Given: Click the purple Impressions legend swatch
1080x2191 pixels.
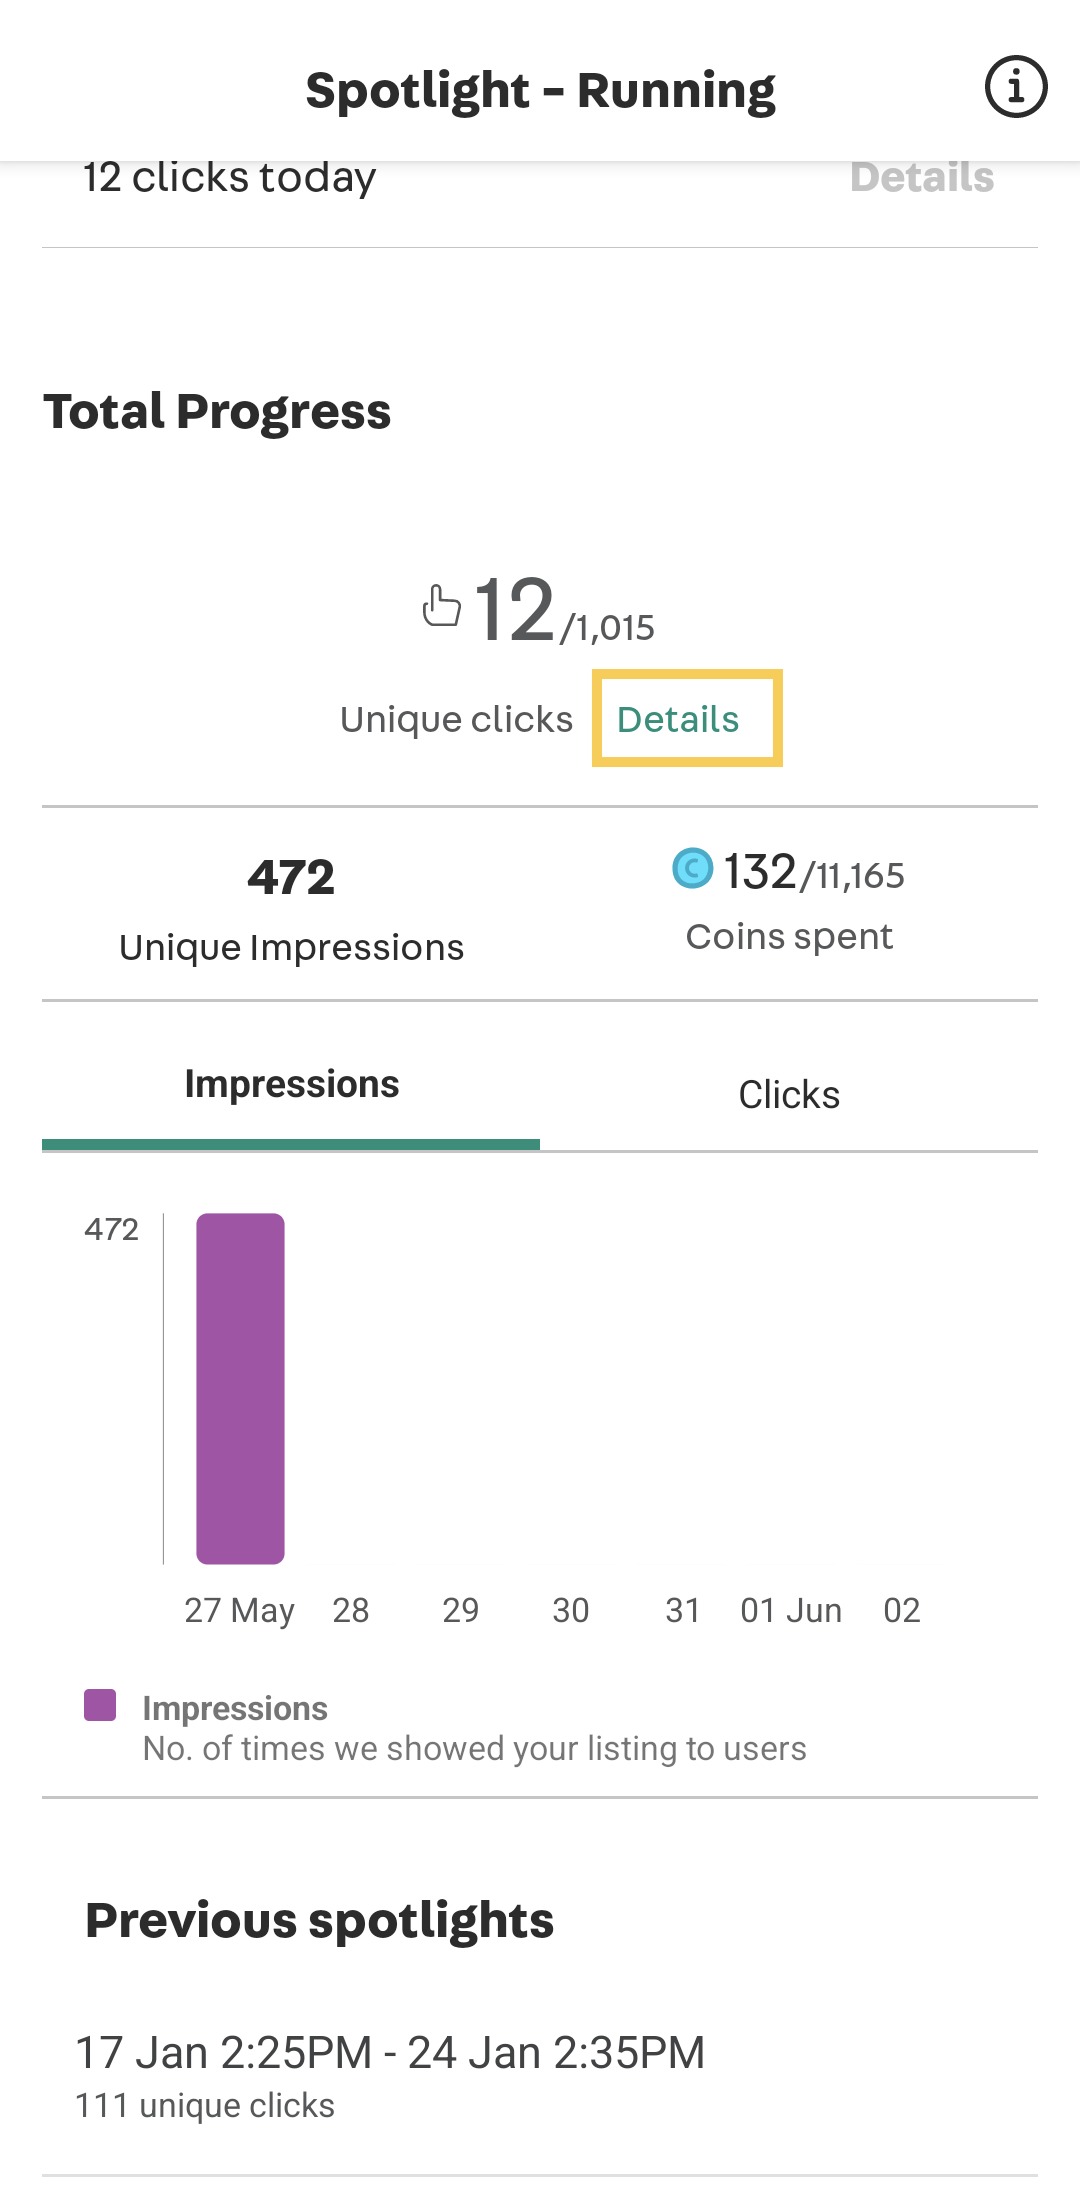Looking at the screenshot, I should pyautogui.click(x=100, y=1705).
